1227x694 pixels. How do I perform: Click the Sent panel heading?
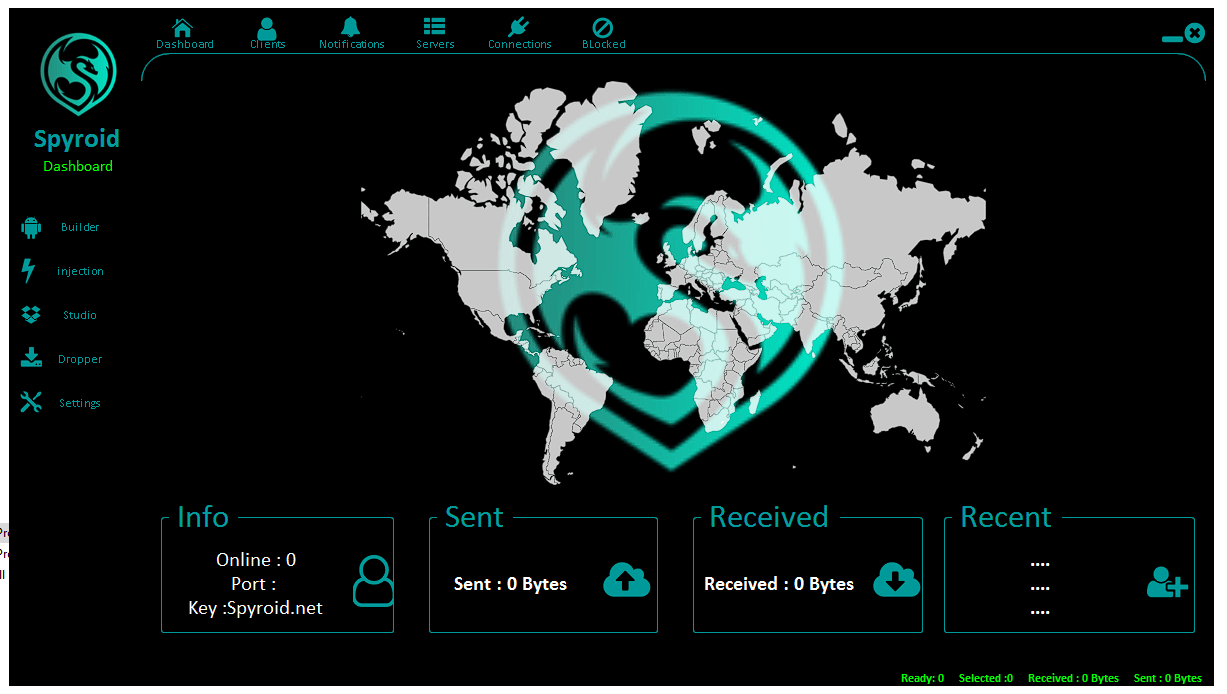[474, 517]
